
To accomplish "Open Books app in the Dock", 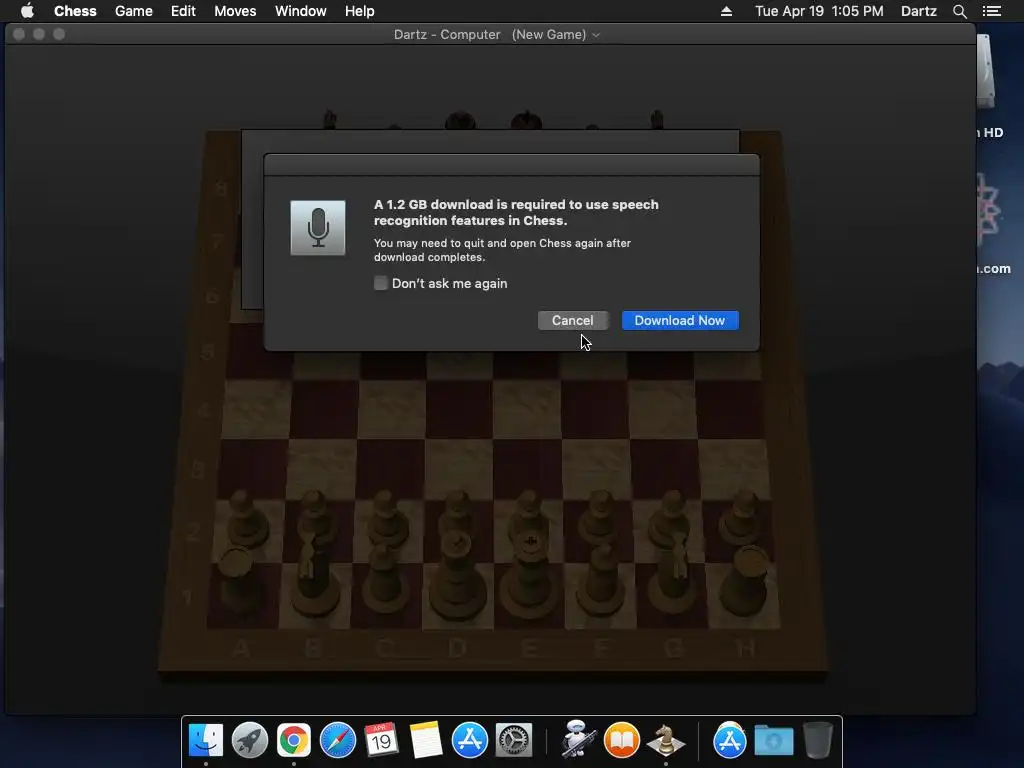I will coord(622,741).
